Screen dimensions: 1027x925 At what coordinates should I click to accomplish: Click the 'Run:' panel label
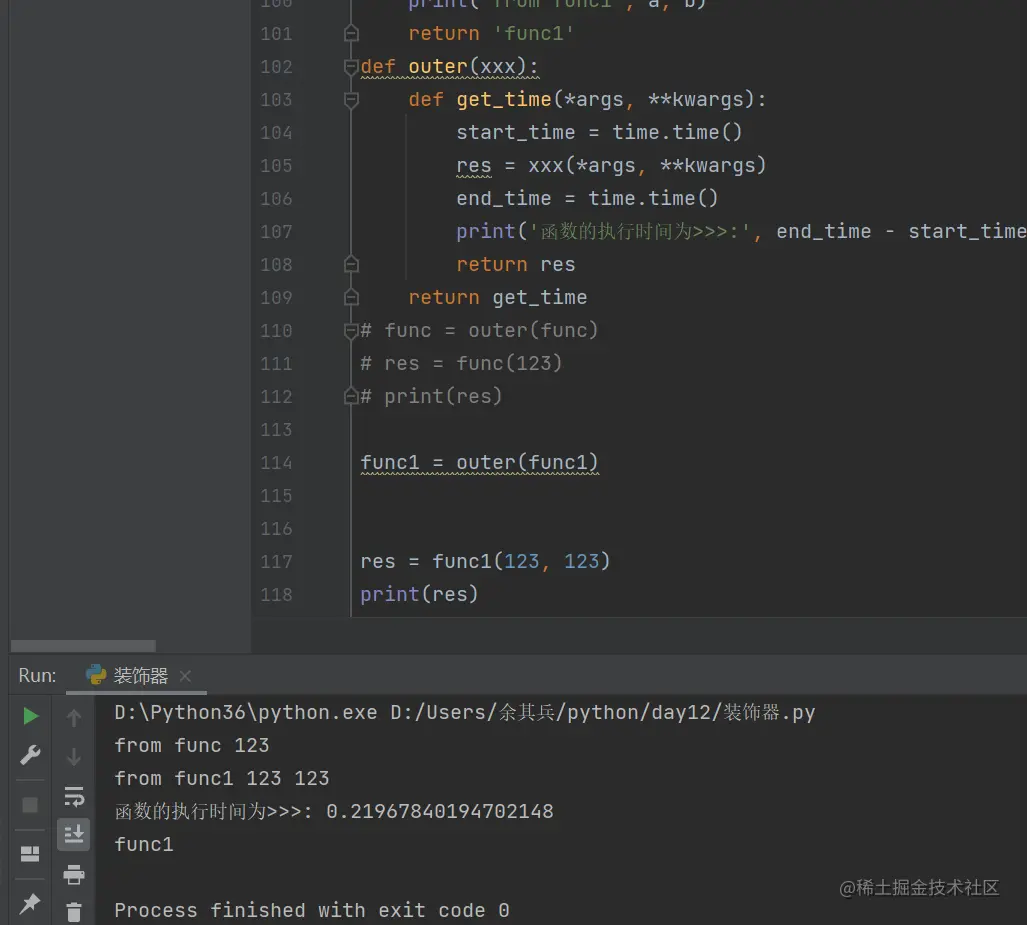pyautogui.click(x=37, y=675)
